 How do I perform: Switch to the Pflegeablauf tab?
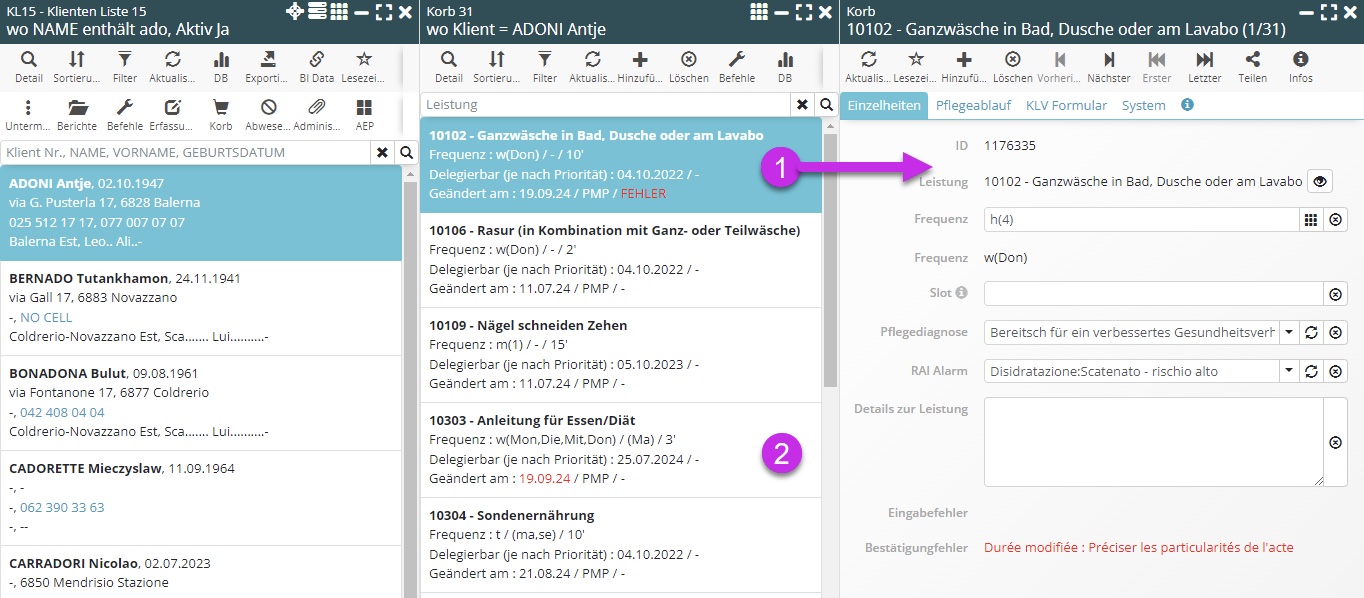click(x=973, y=105)
